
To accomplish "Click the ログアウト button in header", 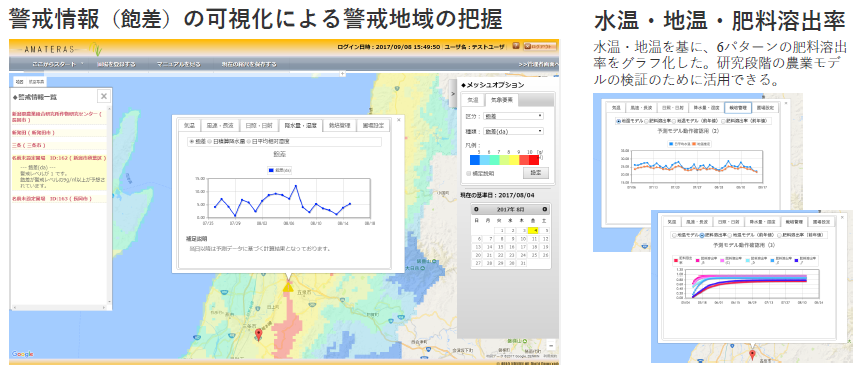I will coord(540,46).
